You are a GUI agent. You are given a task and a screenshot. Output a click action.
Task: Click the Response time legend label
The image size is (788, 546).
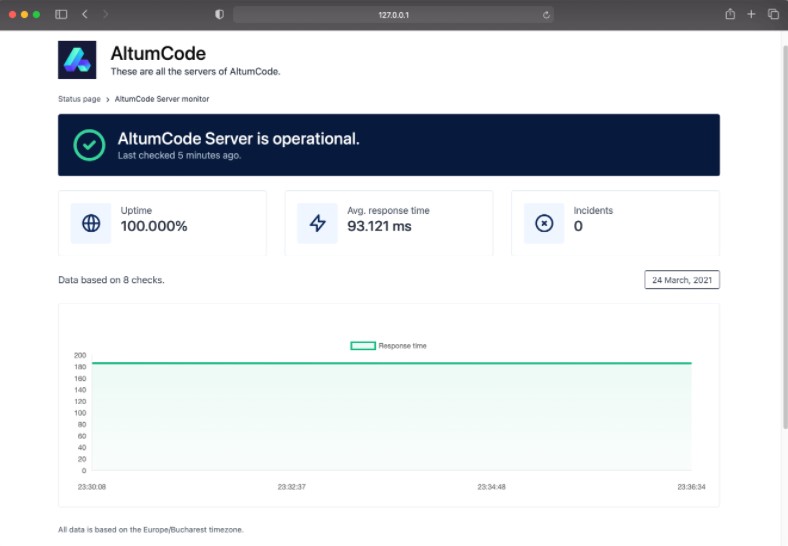[x=402, y=346]
